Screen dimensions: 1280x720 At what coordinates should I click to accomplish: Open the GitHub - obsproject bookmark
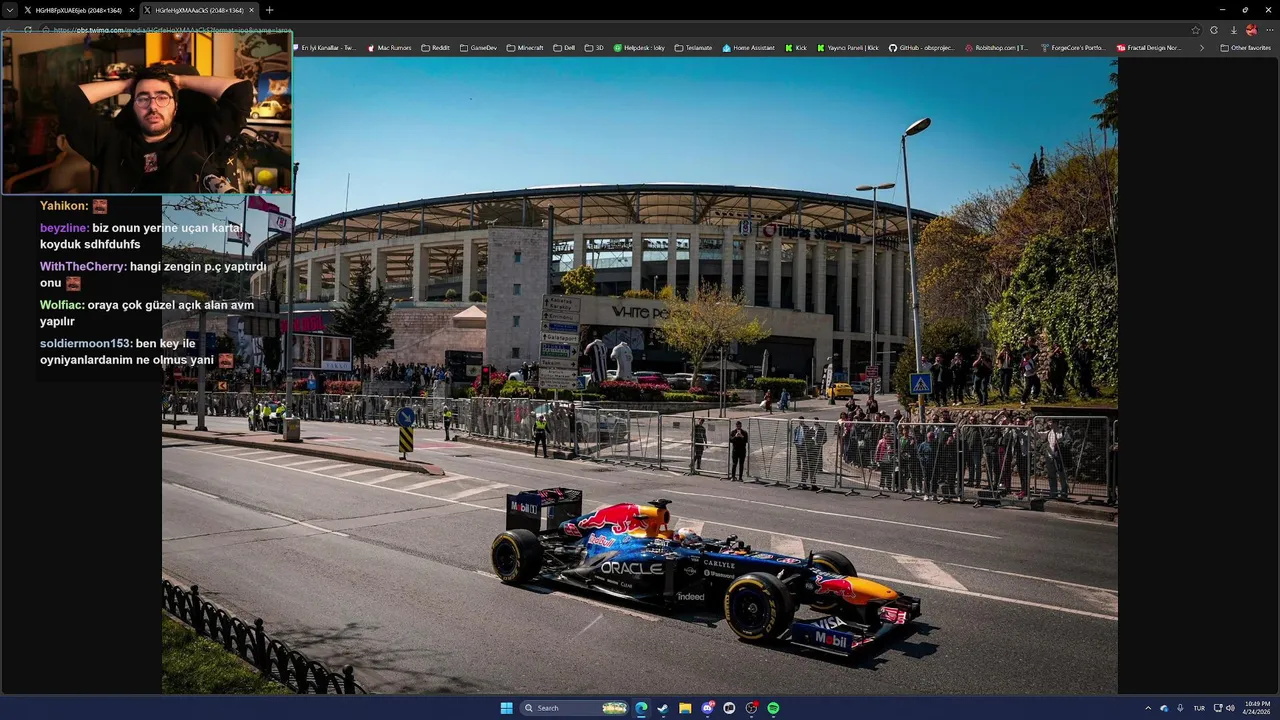pyautogui.click(x=922, y=48)
